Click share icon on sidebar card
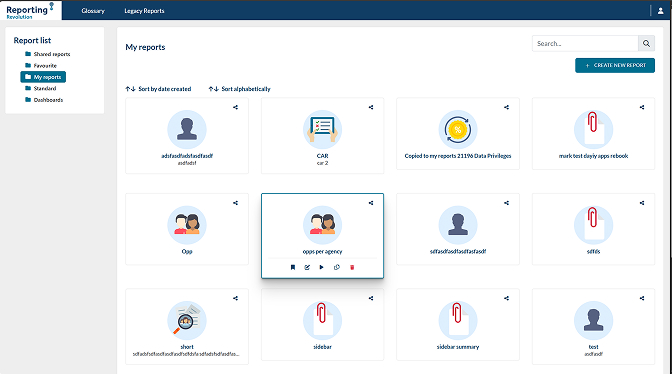Image resolution: width=672 pixels, height=374 pixels. tap(371, 298)
